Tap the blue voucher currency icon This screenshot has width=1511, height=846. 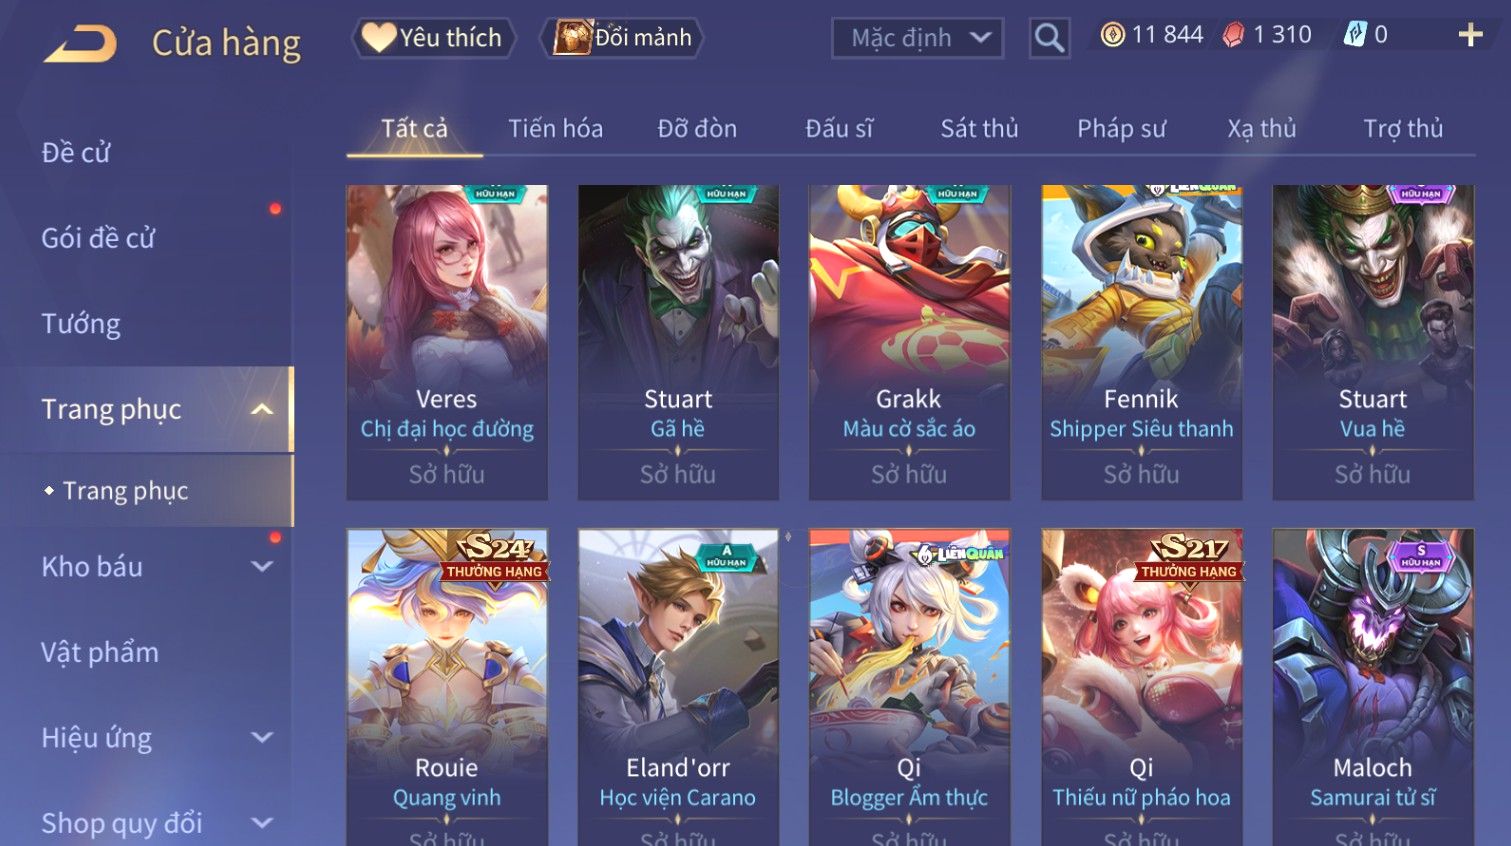1354,35
